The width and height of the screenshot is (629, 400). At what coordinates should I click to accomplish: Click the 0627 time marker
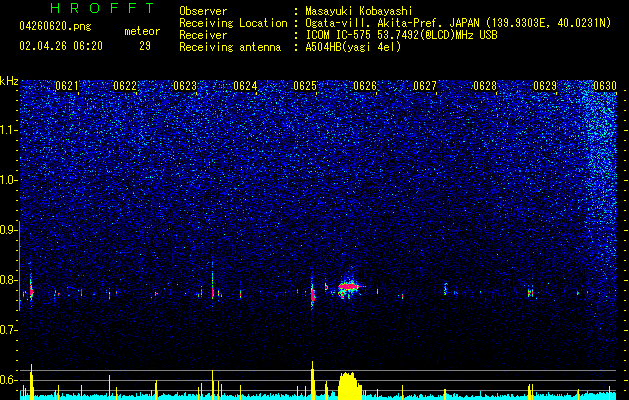tap(425, 86)
